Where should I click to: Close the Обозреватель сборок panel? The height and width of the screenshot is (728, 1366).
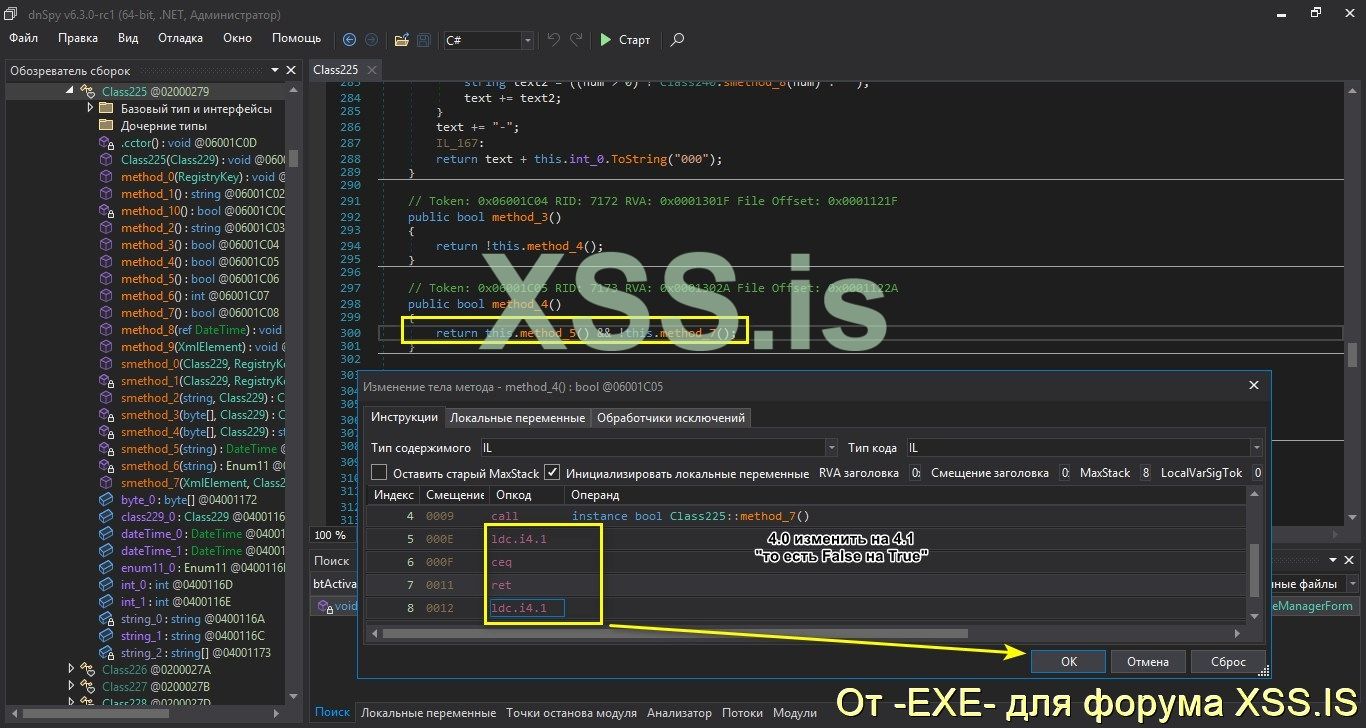pos(291,71)
